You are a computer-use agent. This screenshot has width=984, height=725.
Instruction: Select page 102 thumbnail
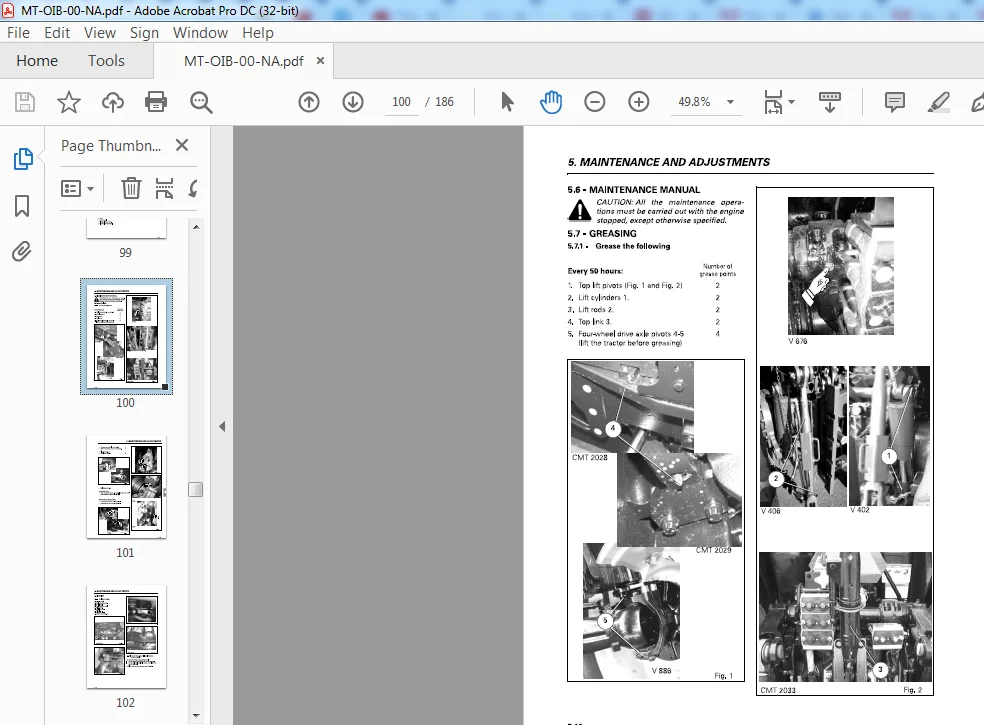coord(126,636)
